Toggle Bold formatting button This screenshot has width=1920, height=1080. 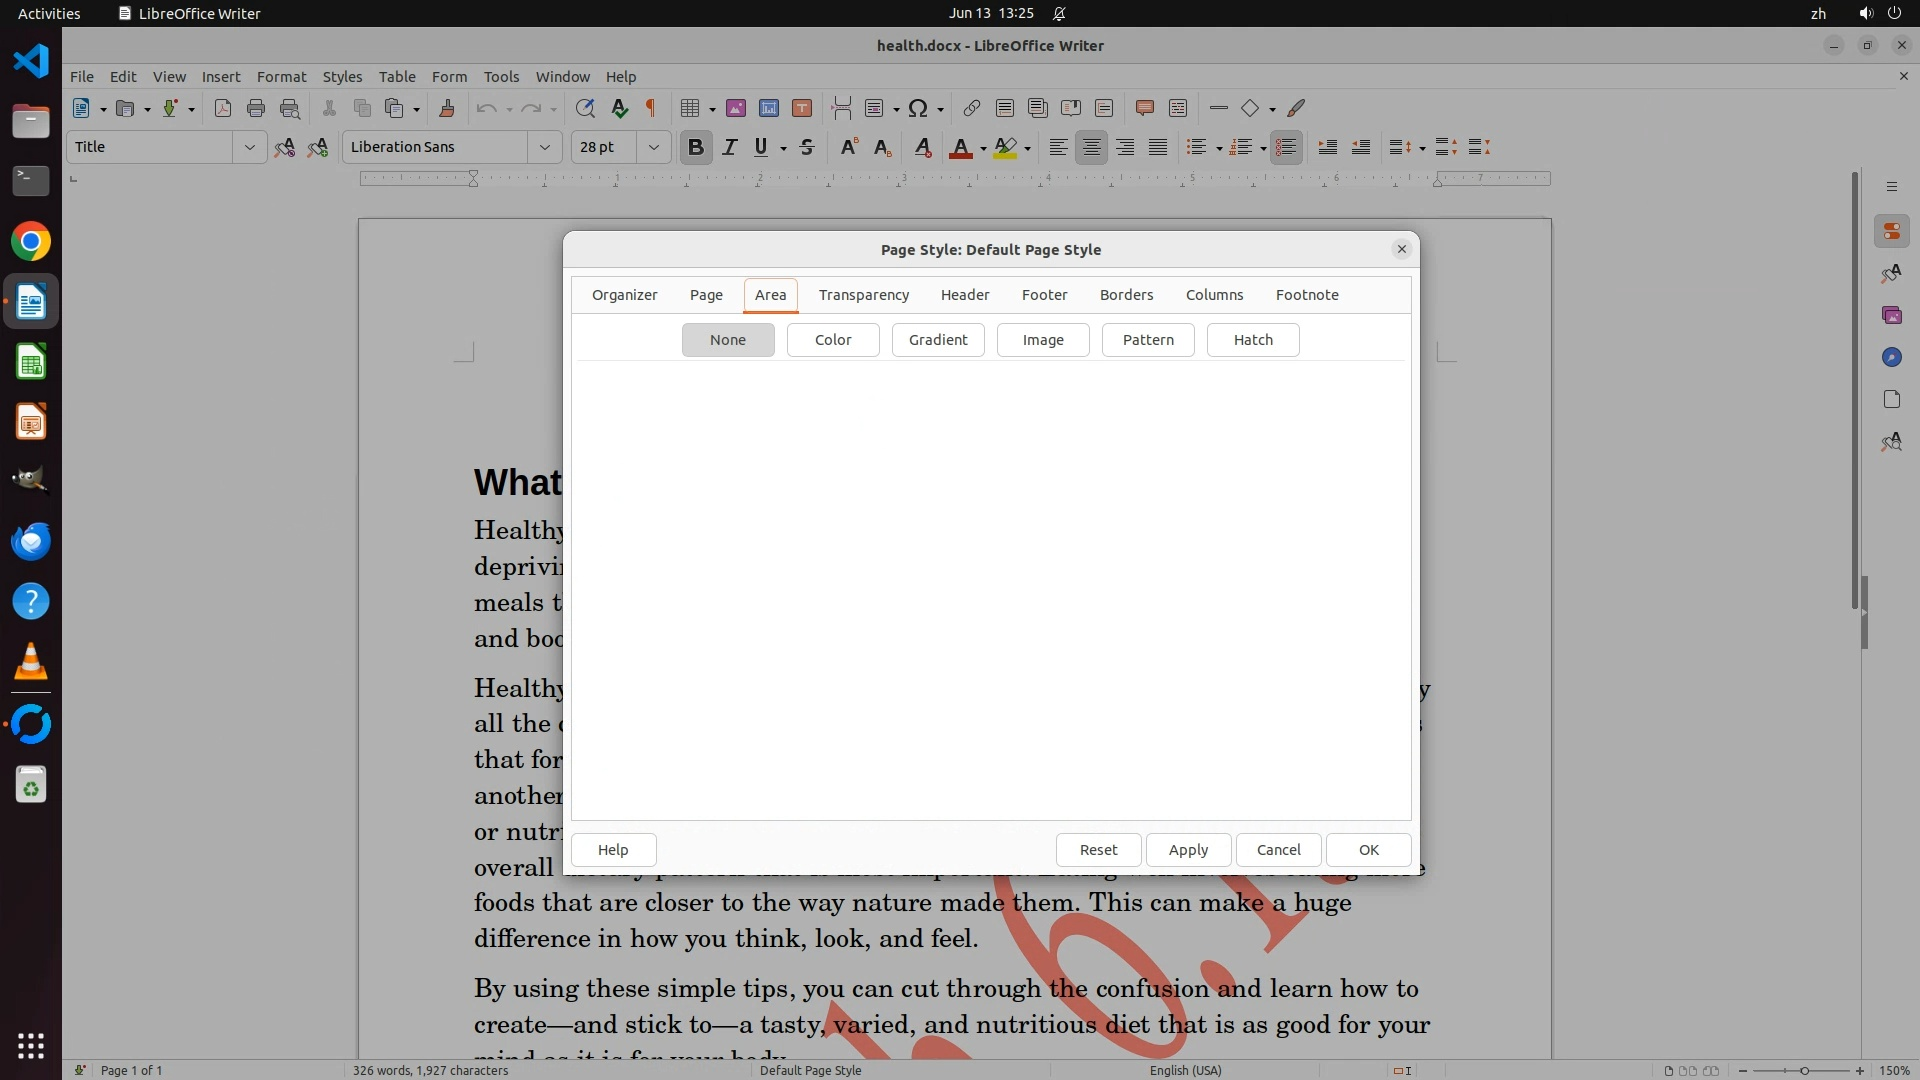coord(696,148)
